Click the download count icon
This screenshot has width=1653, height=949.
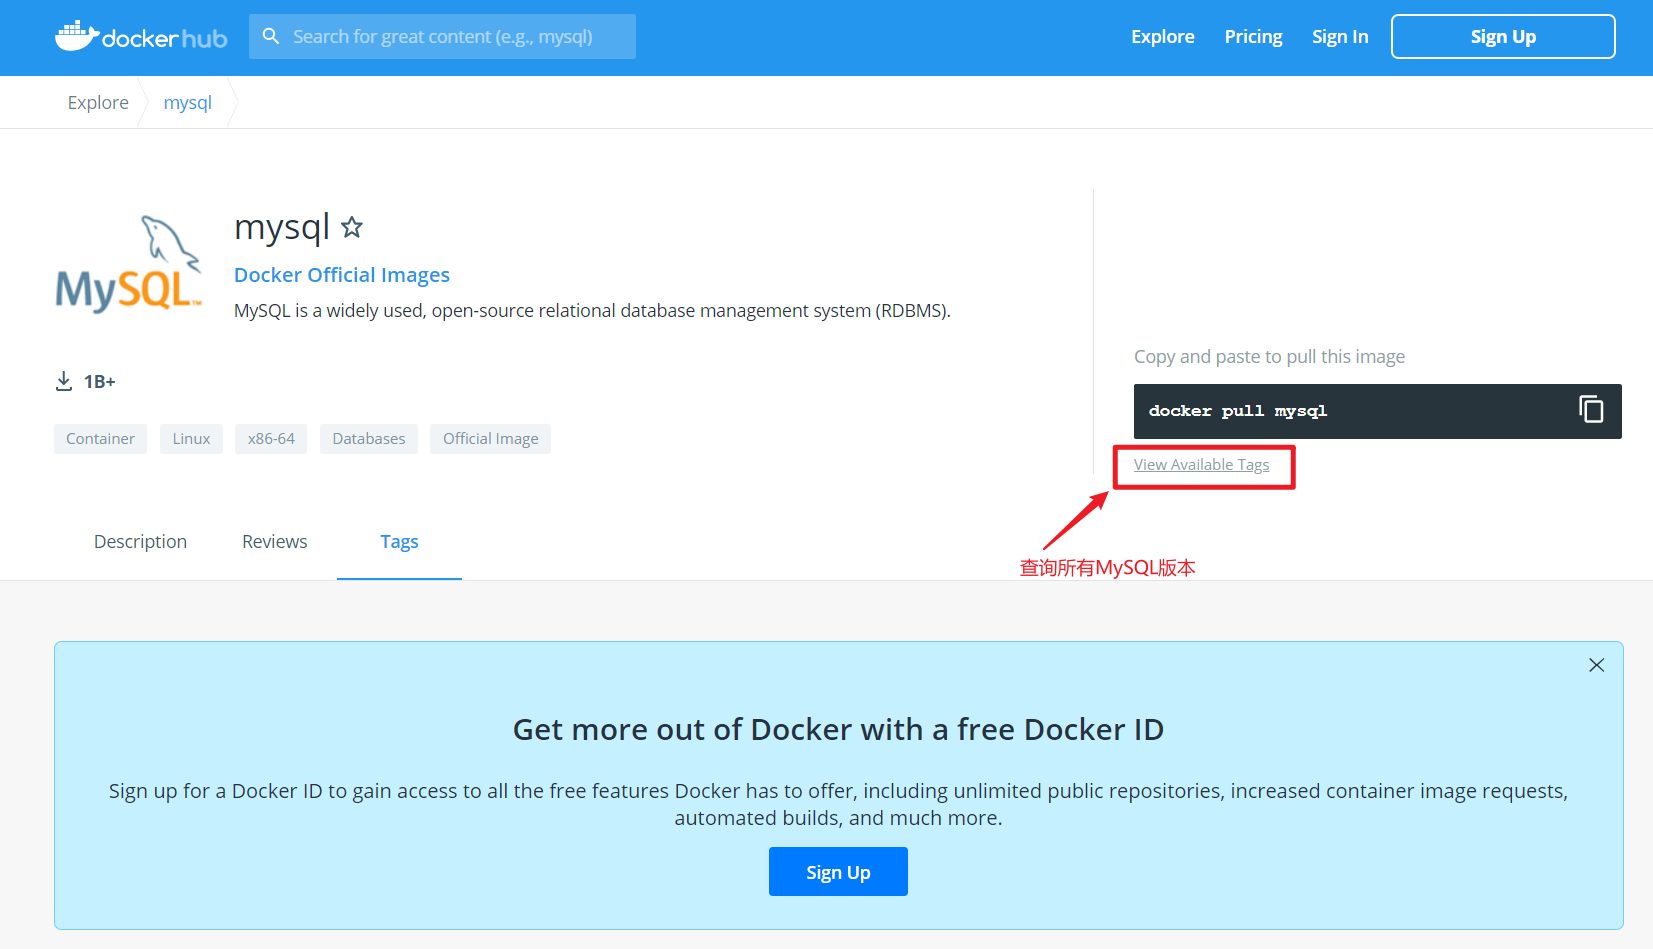coord(64,381)
